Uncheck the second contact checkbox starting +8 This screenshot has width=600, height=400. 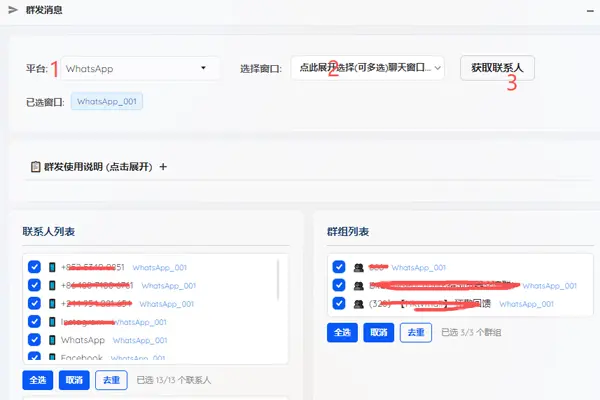34,285
